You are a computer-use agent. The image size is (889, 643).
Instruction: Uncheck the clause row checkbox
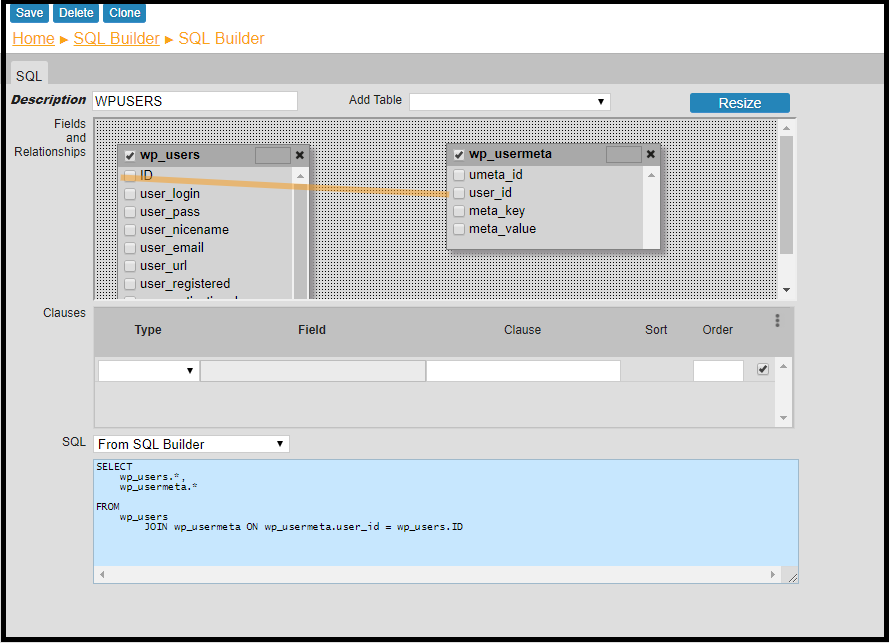(763, 369)
